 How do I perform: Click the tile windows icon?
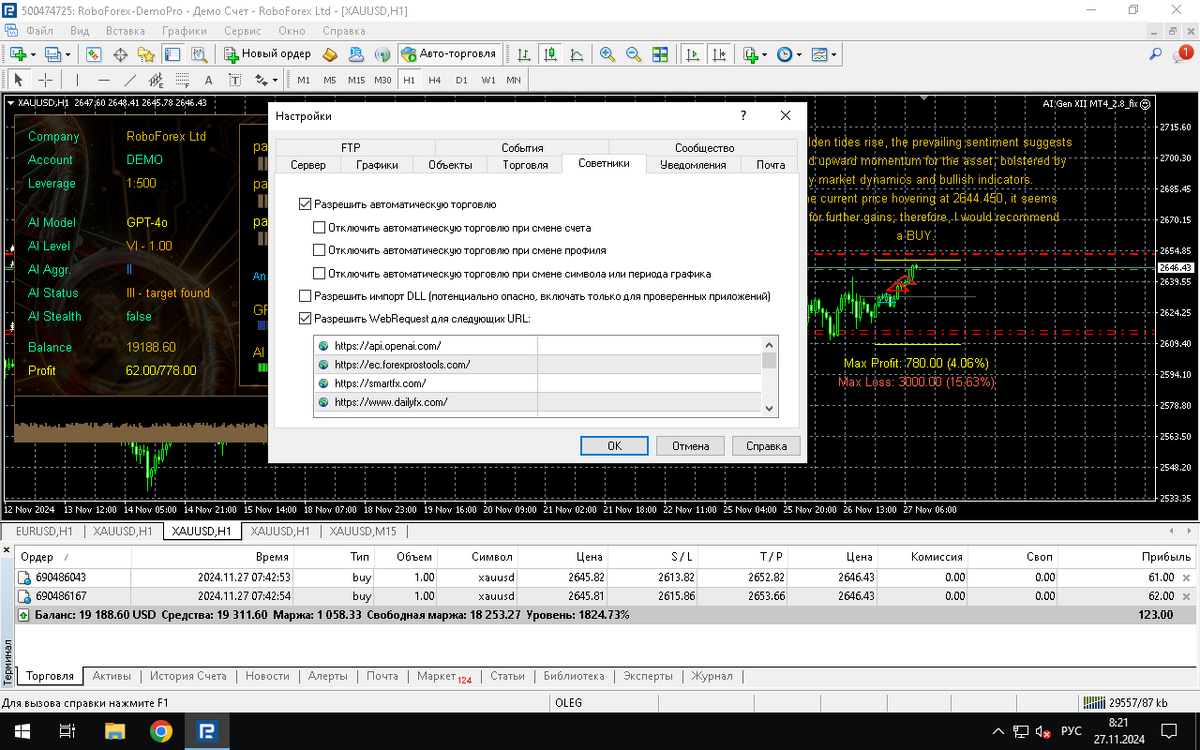click(x=659, y=54)
